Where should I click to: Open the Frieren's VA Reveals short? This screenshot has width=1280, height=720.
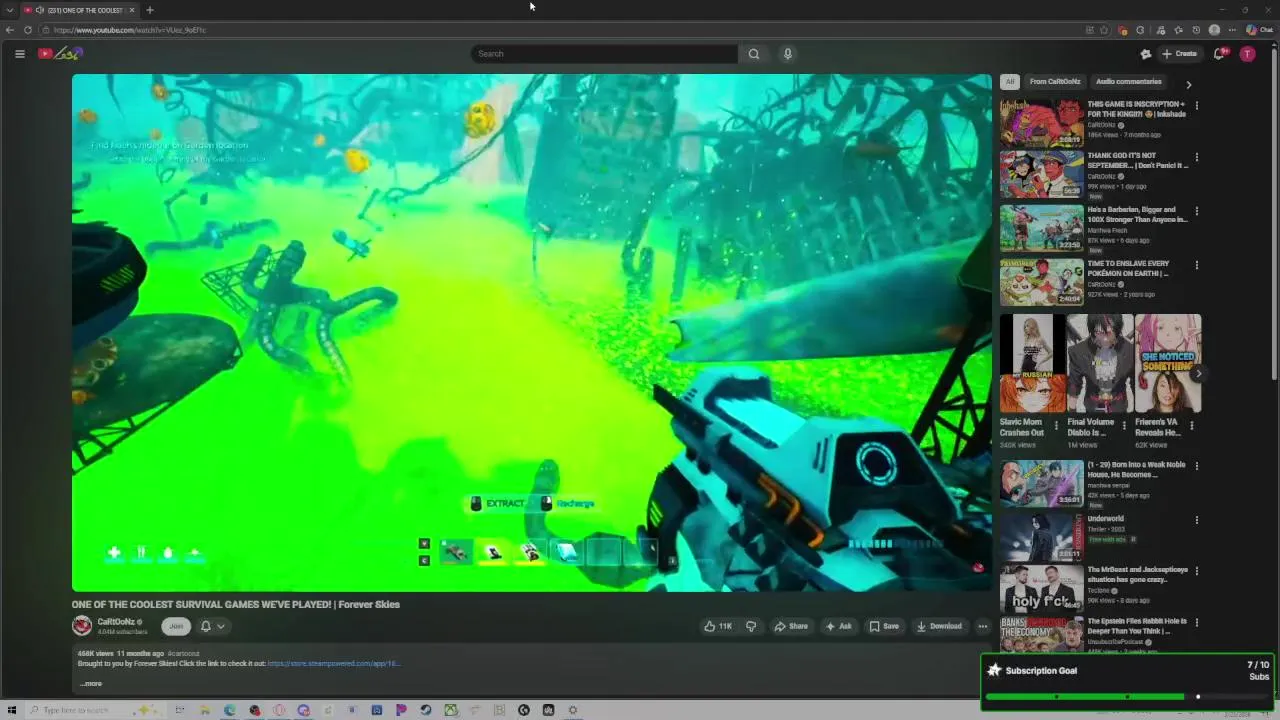[1168, 363]
